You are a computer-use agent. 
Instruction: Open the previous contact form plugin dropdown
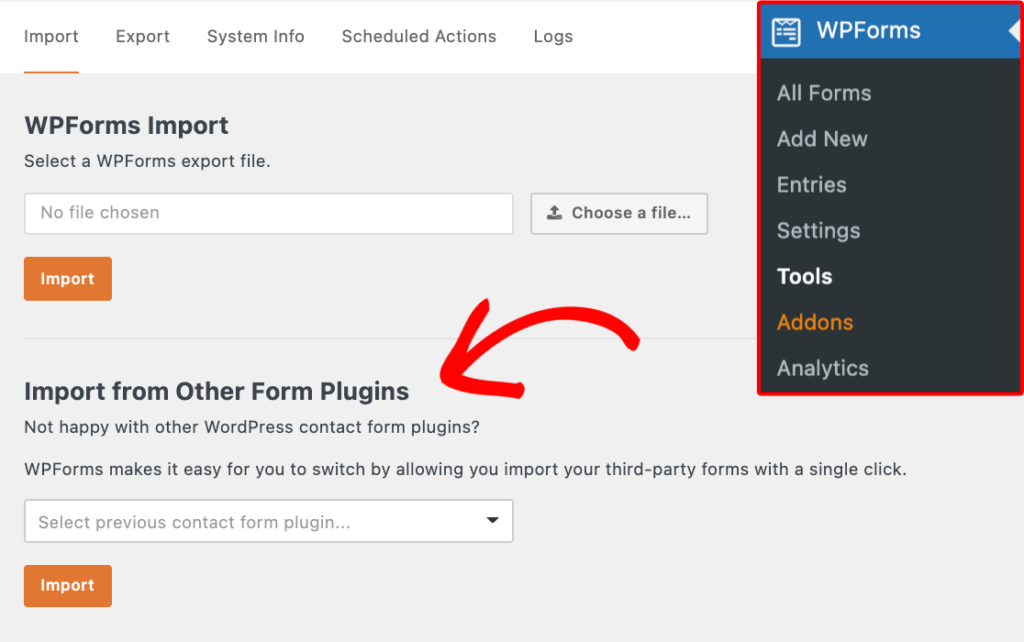[x=268, y=521]
